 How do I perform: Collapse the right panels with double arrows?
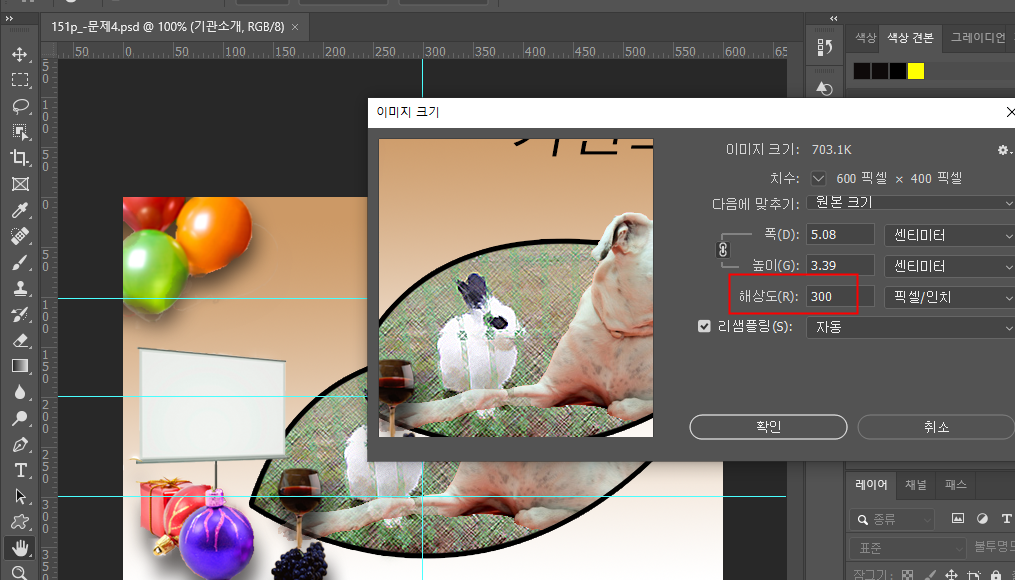(x=834, y=19)
